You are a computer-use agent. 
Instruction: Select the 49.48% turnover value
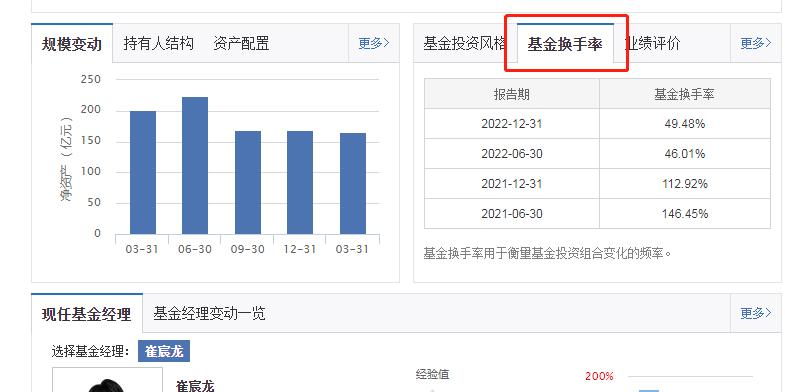(x=684, y=124)
